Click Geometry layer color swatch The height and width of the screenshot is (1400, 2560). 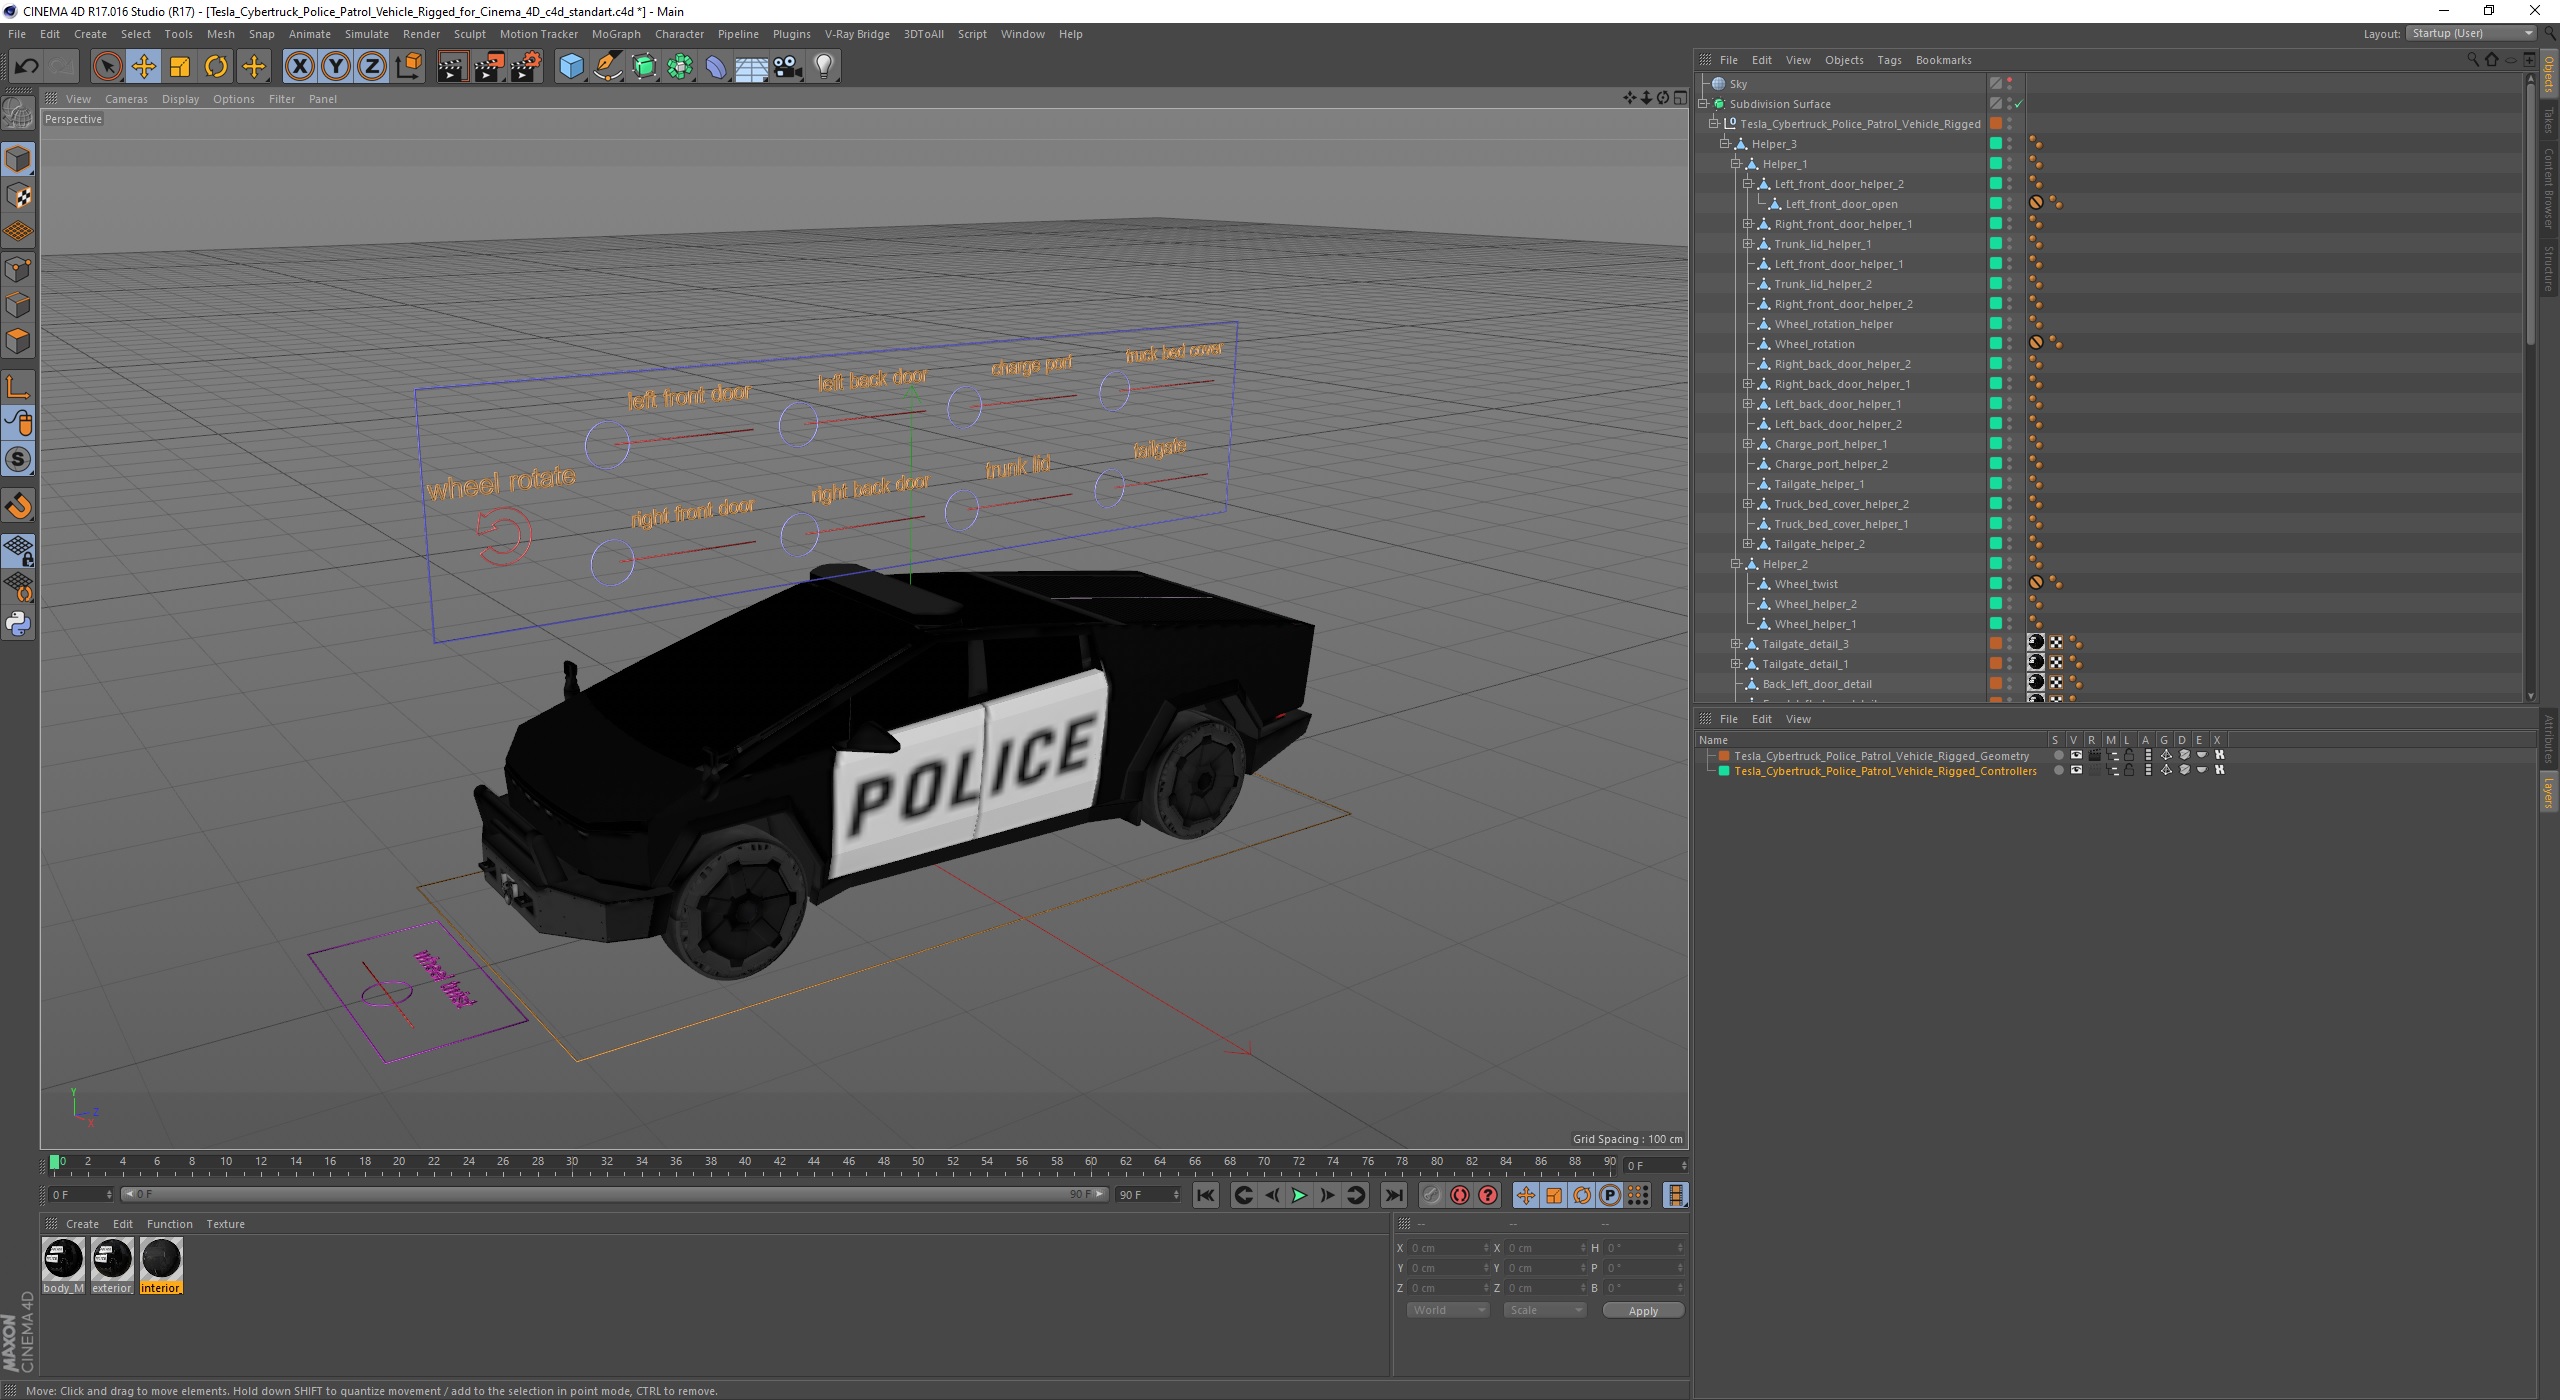pos(1724,756)
